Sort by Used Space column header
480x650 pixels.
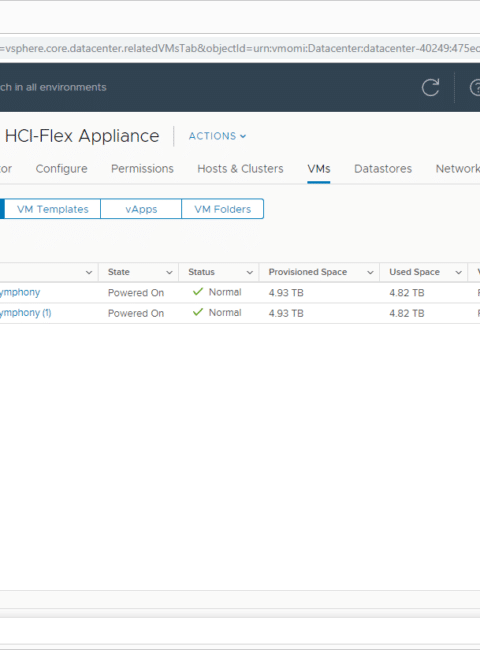(x=414, y=272)
